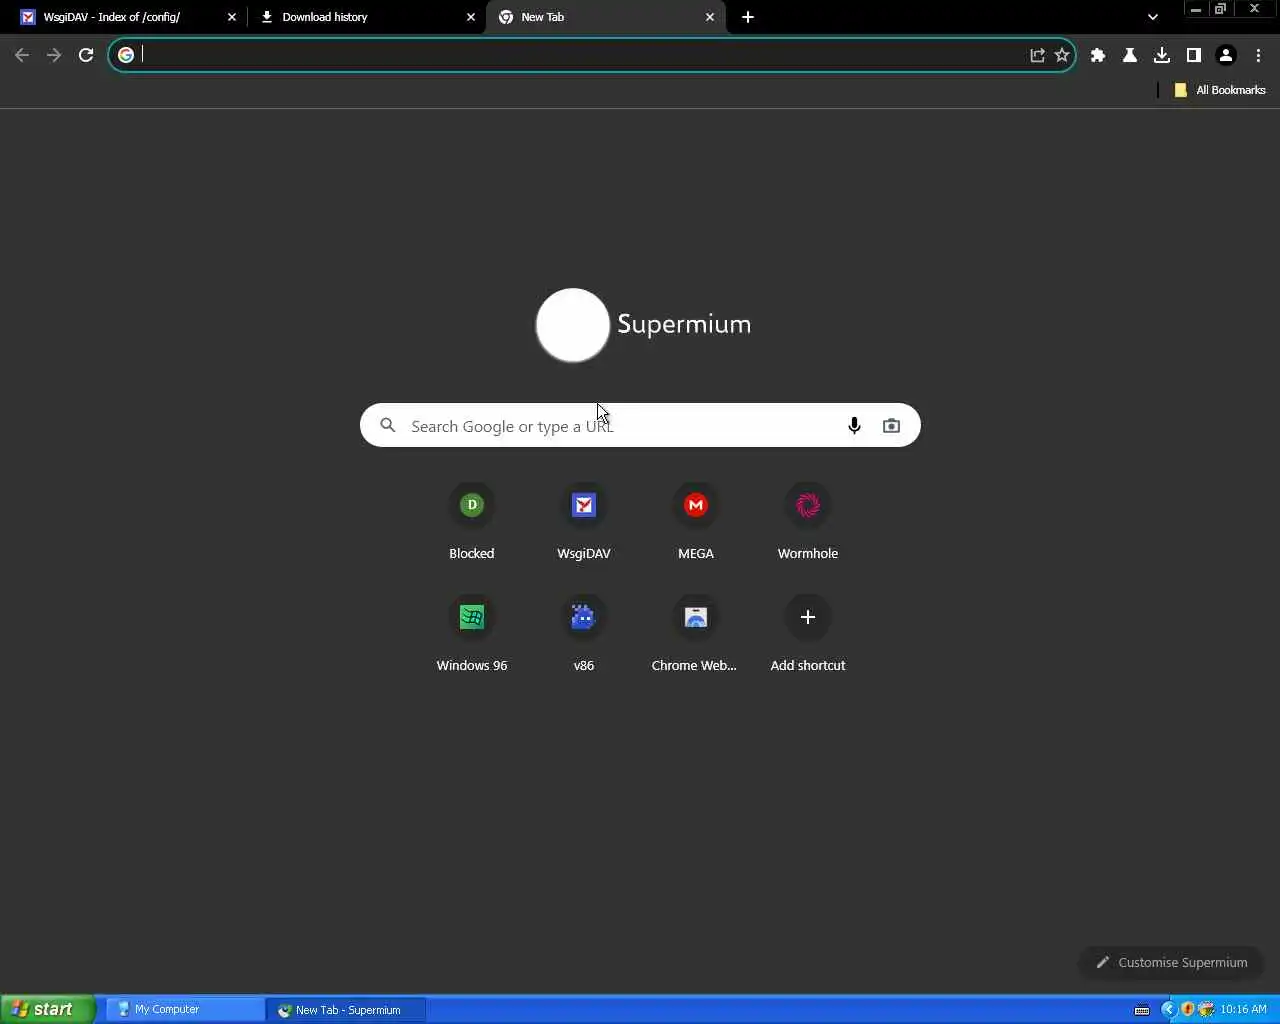Open the three-dot browser menu
Screen dimensions: 1280x1024
1258,55
